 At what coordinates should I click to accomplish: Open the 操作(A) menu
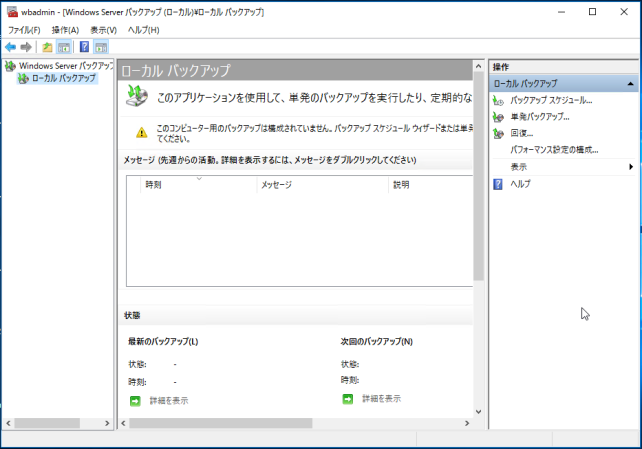pos(66,30)
